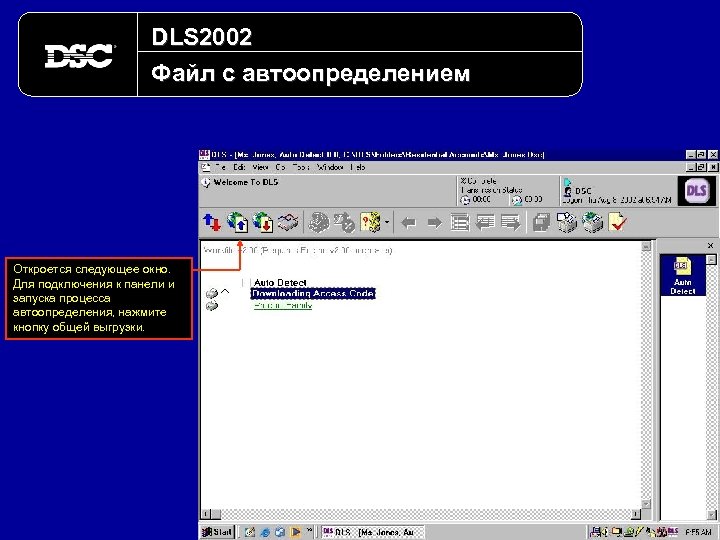
Task: Click the grayed telephone dial toolbar icon
Action: tap(319, 222)
